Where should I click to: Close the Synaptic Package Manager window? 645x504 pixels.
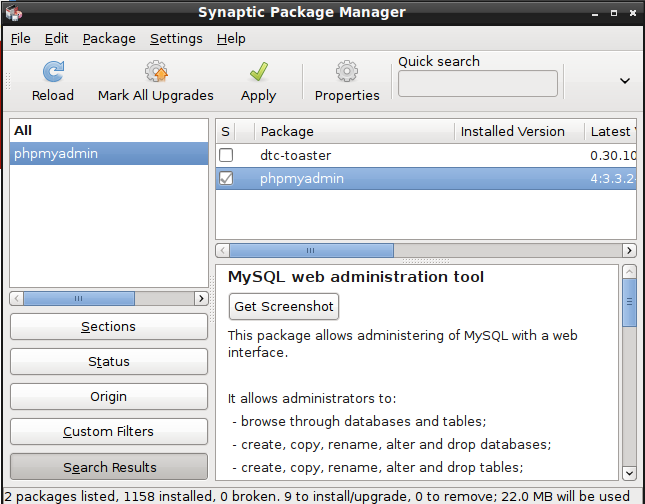pos(633,13)
